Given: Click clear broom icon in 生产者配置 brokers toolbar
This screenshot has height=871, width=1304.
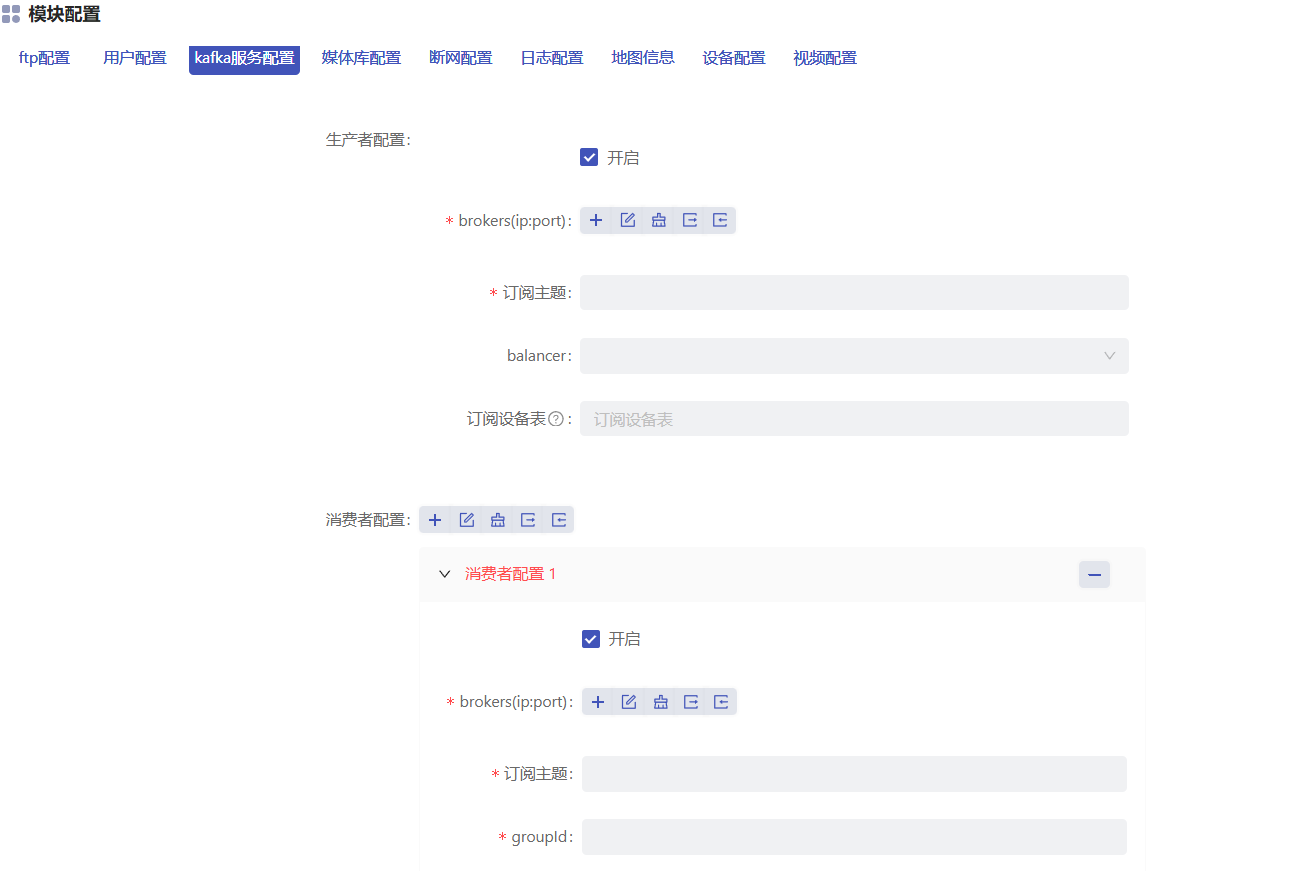Looking at the screenshot, I should click(x=659, y=220).
